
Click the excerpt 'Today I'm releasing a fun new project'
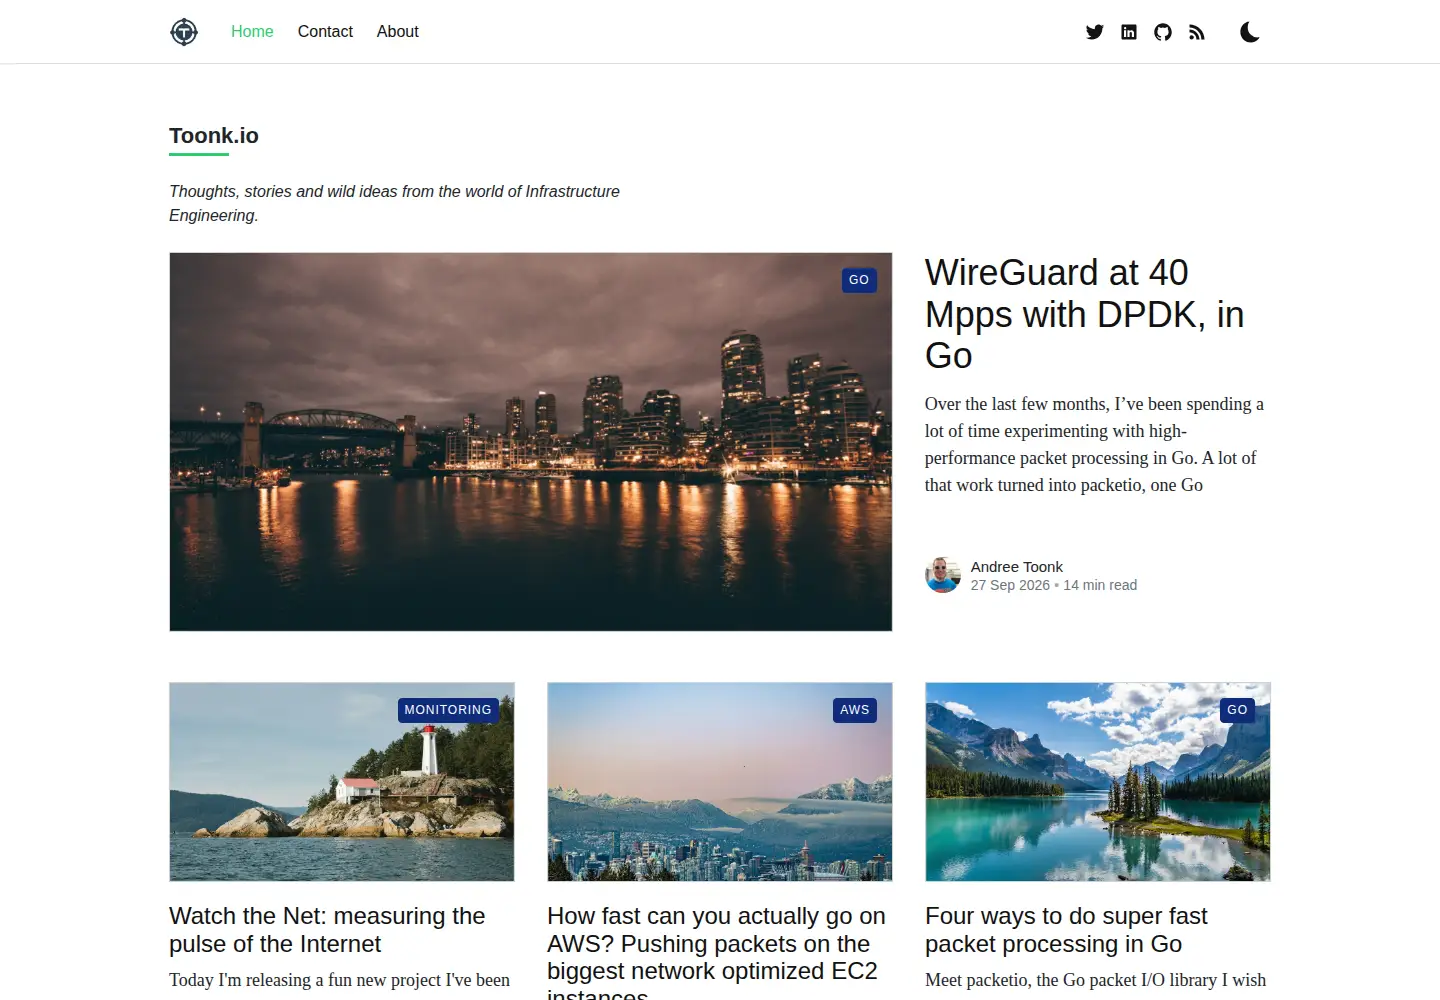[340, 980]
